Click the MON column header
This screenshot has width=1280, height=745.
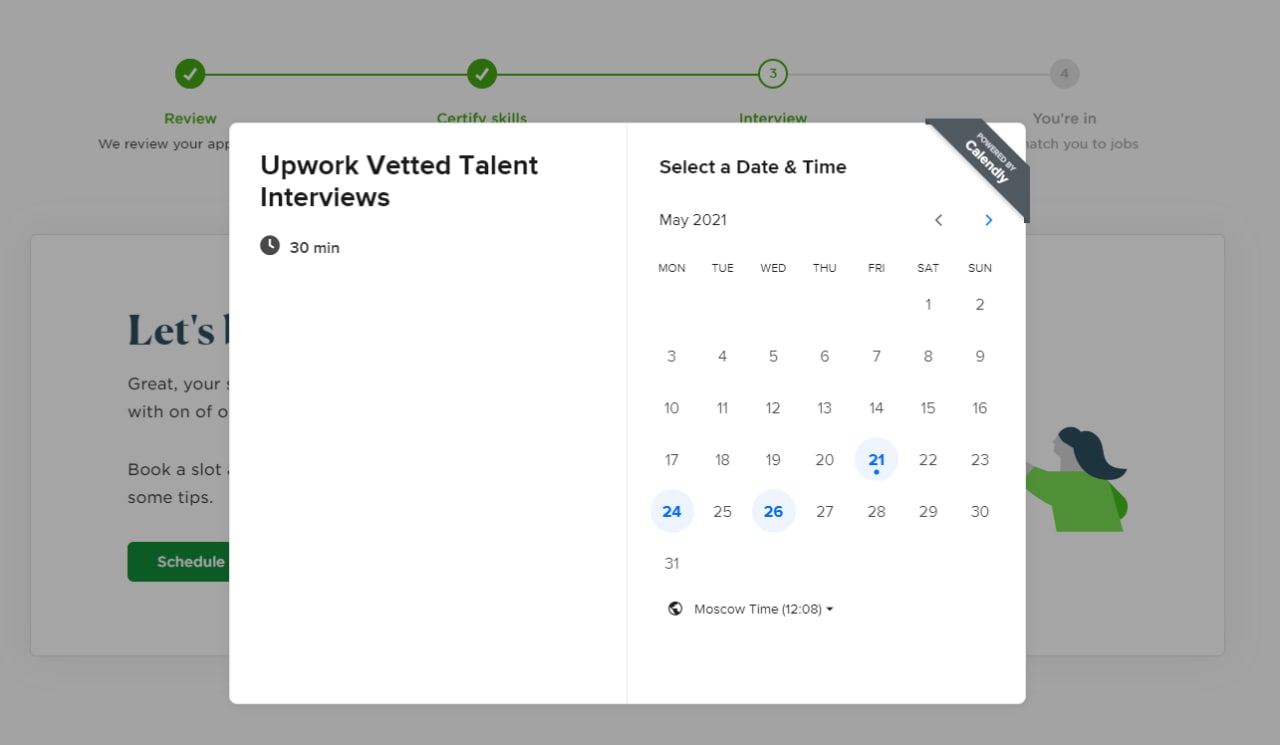coord(672,268)
